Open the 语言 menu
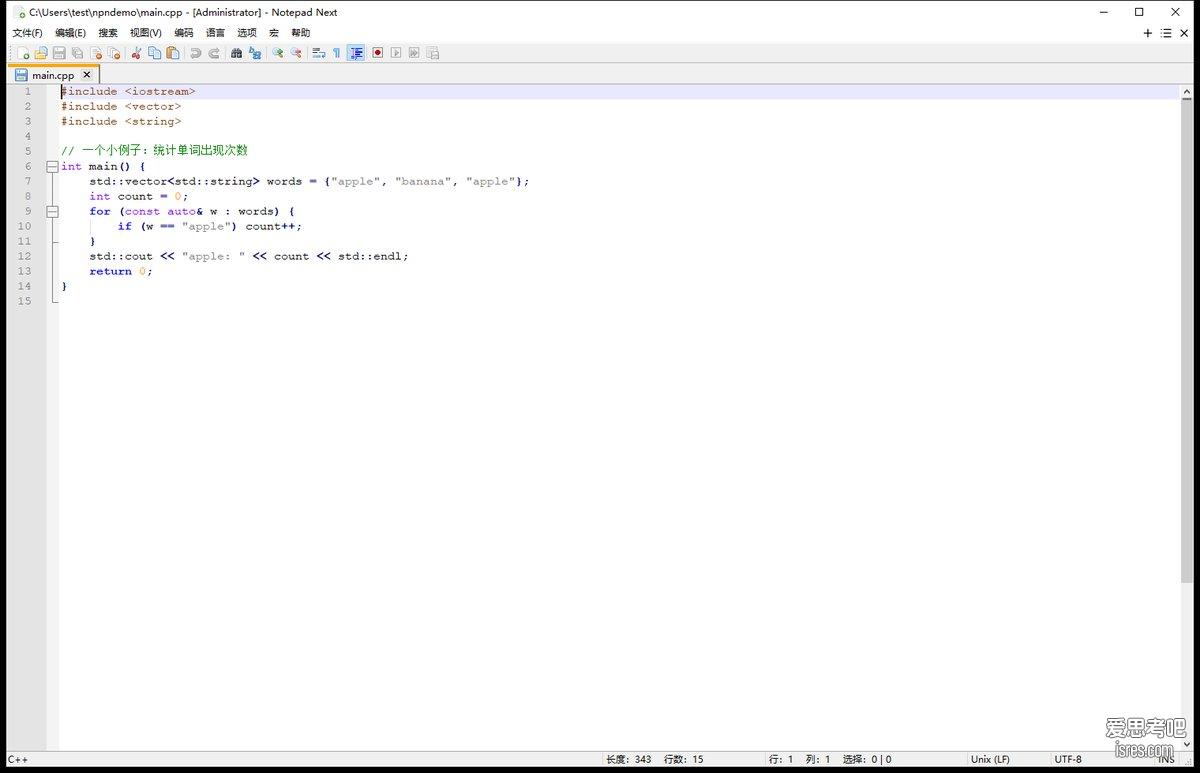Screen dimensions: 1200x773 (x=216, y=33)
